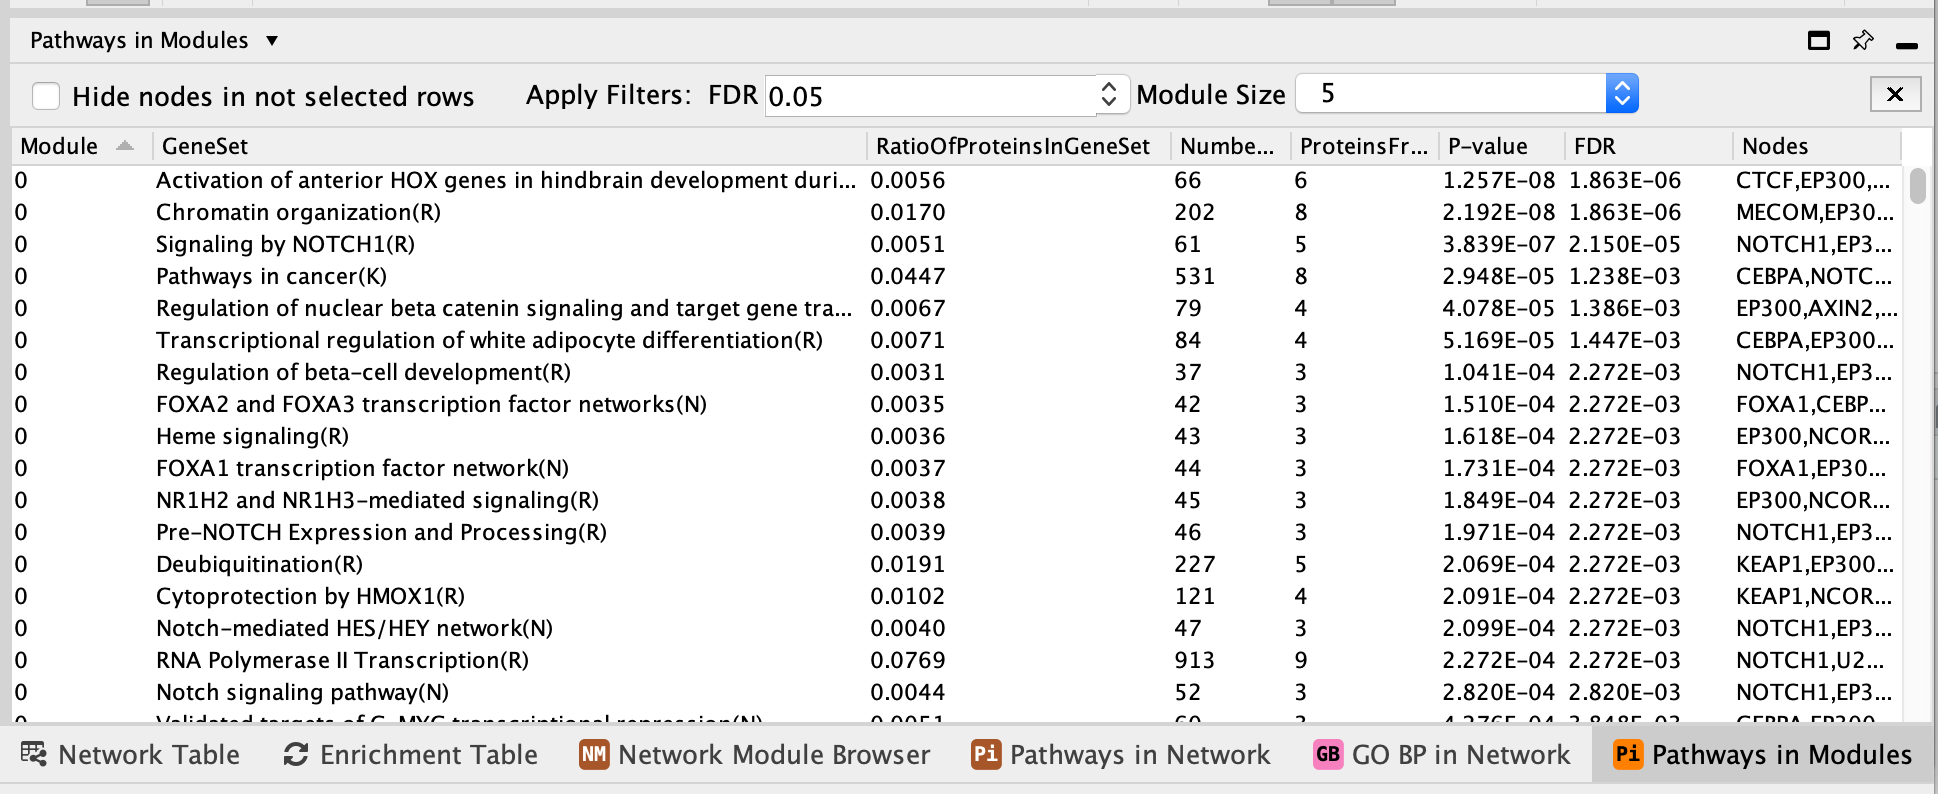The height and width of the screenshot is (794, 1938).
Task: Select row NR1H2 and NR1H3-mediated signaling(R)
Action: point(956,500)
